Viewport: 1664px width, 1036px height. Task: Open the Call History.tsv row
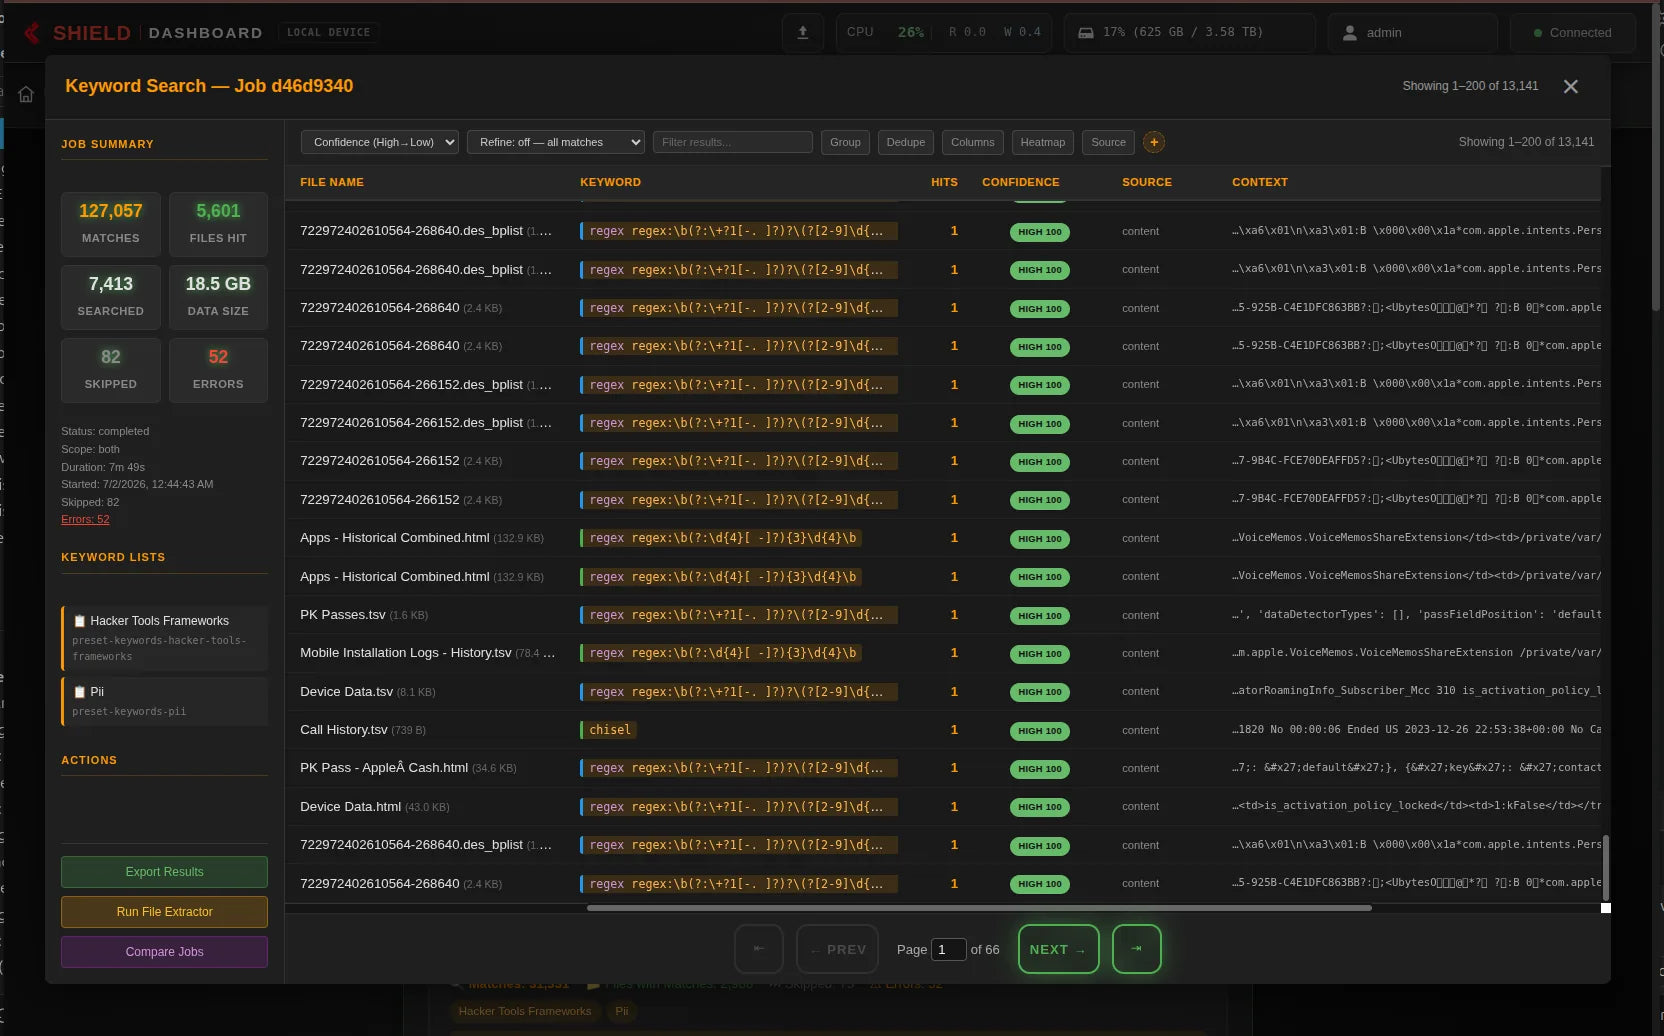pyautogui.click(x=942, y=730)
